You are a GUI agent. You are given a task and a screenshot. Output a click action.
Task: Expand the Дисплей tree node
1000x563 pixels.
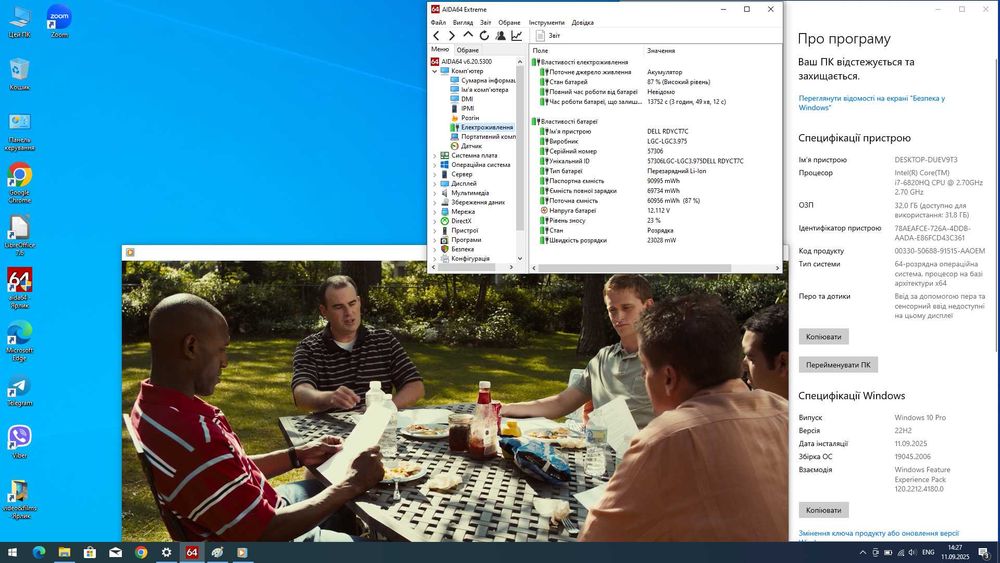(x=434, y=184)
